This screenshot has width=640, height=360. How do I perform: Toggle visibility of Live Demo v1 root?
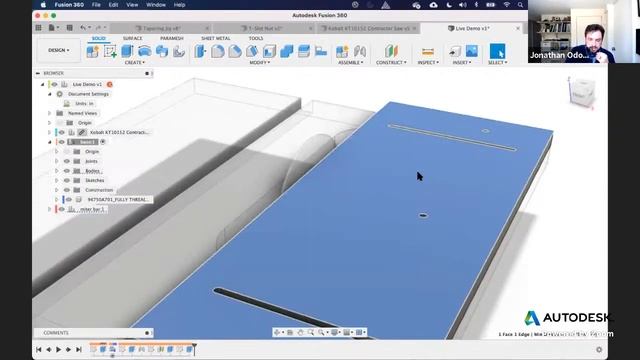point(55,84)
